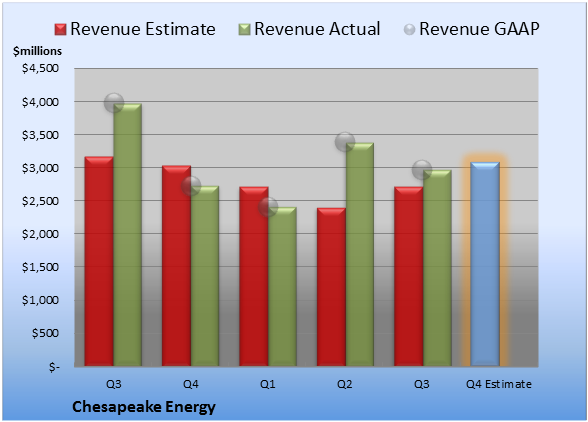Image resolution: width=588 pixels, height=422 pixels.
Task: Click the $4,000 axis value
Action: [x=40, y=102]
